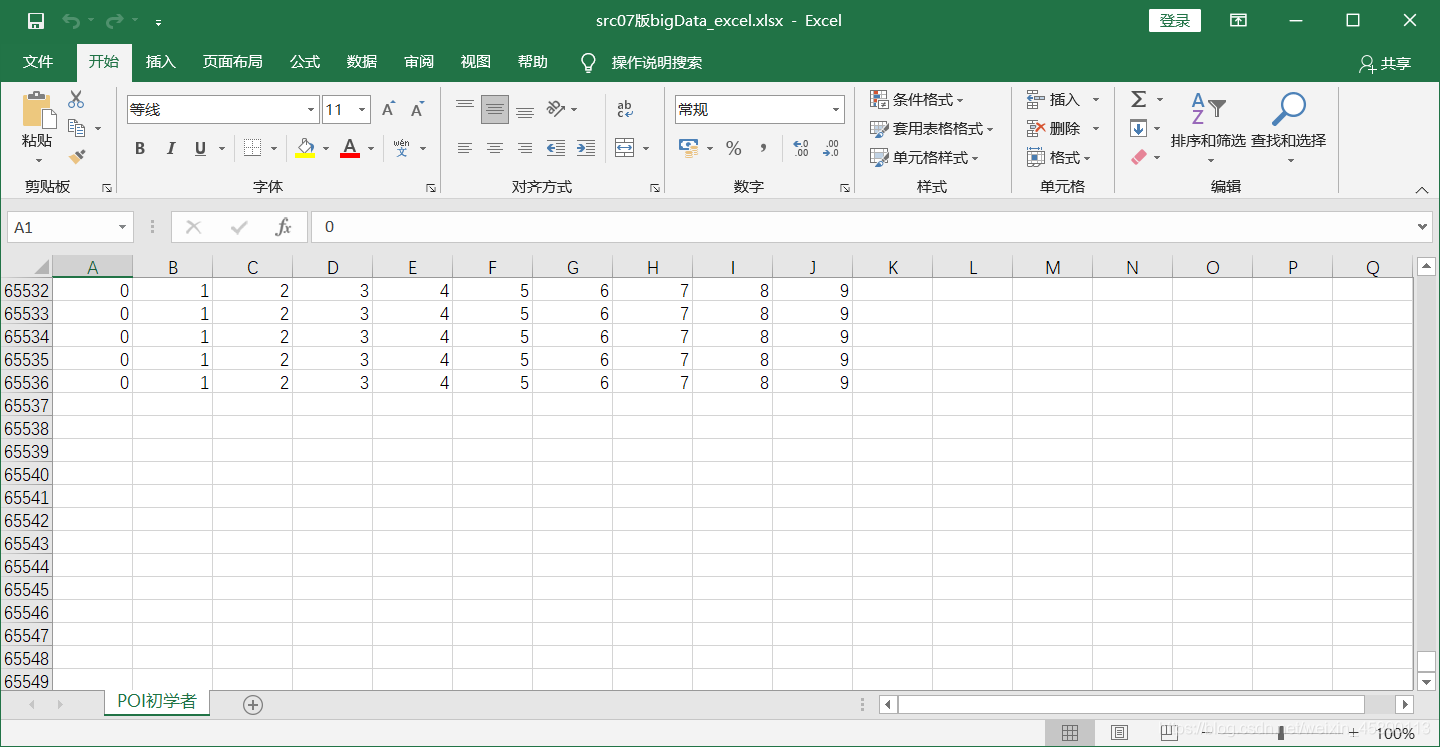Click the 共享 share button
The height and width of the screenshot is (747, 1440).
1385,63
